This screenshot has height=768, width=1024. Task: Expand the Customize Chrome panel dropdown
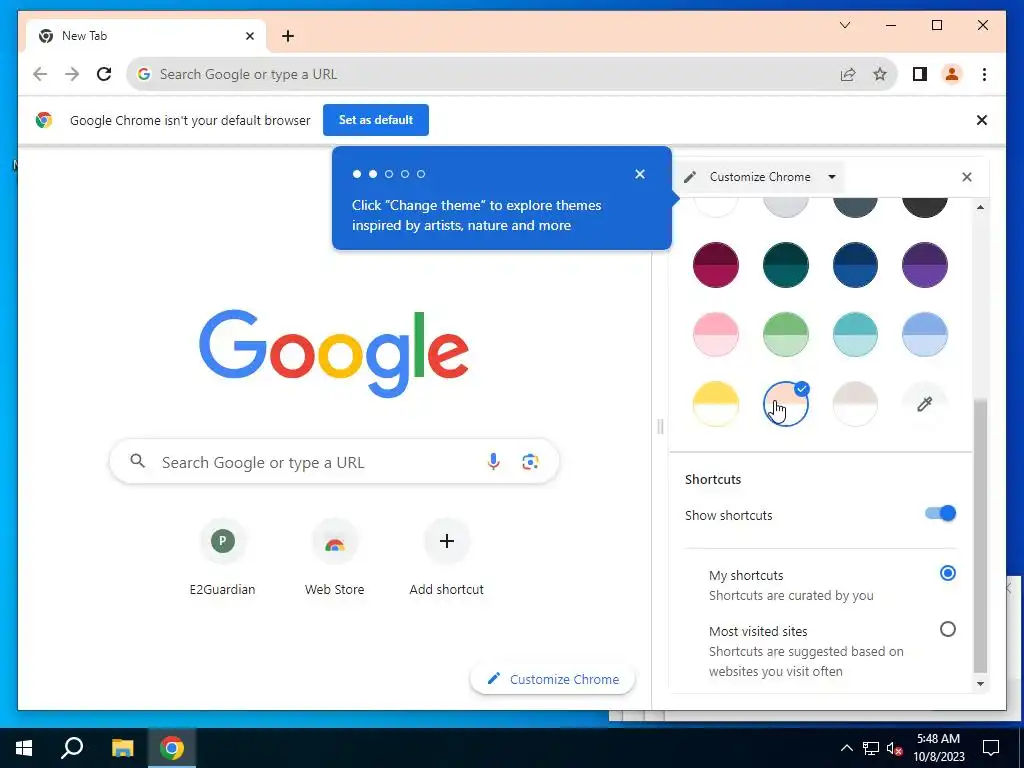(831, 177)
